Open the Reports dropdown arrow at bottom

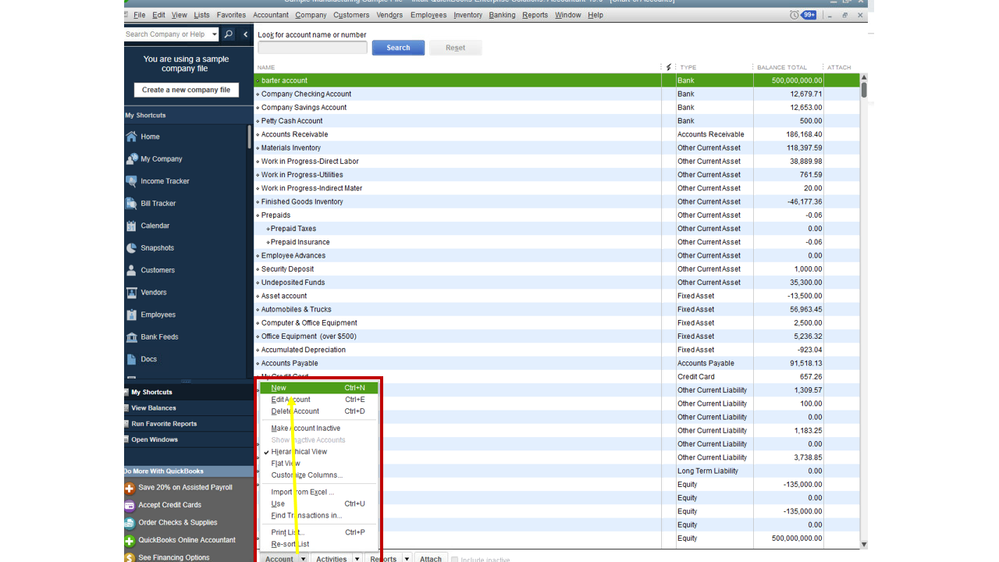tap(406, 559)
